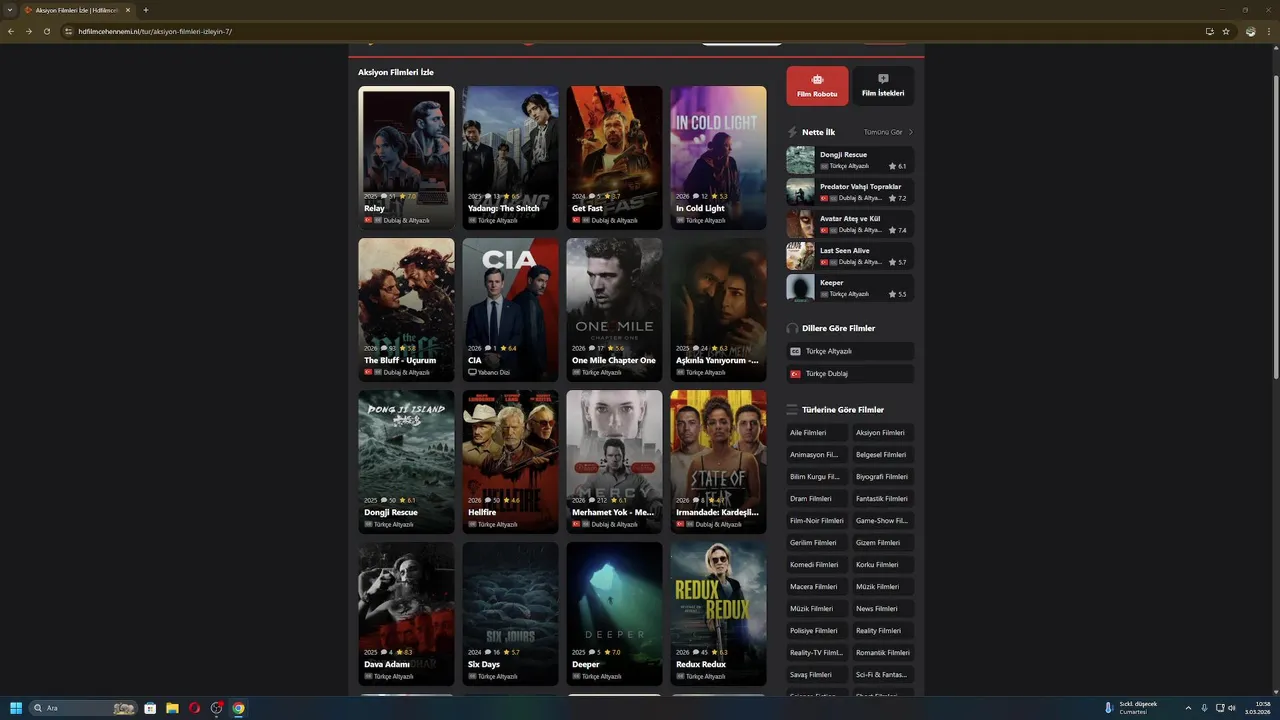Open The Bluff - Uçurum movie card
Image resolution: width=1280 pixels, height=720 pixels.
pyautogui.click(x=406, y=309)
